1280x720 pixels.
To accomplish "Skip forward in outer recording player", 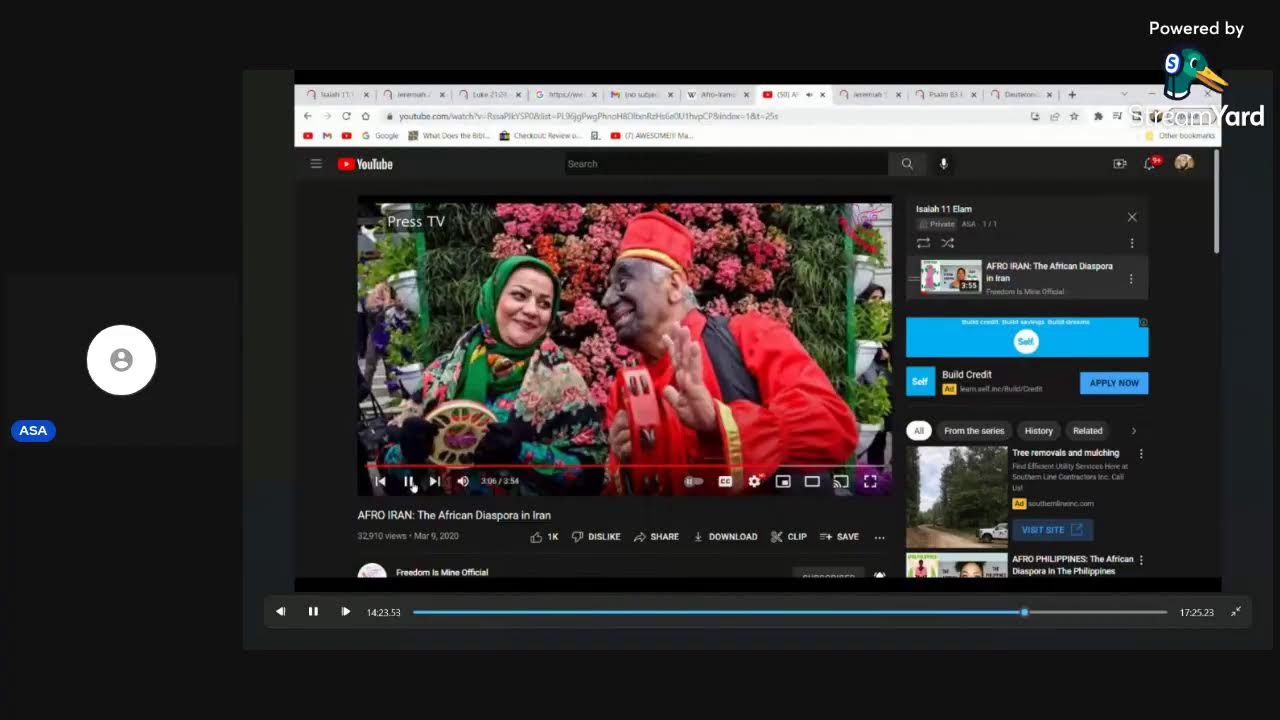I will (346, 612).
